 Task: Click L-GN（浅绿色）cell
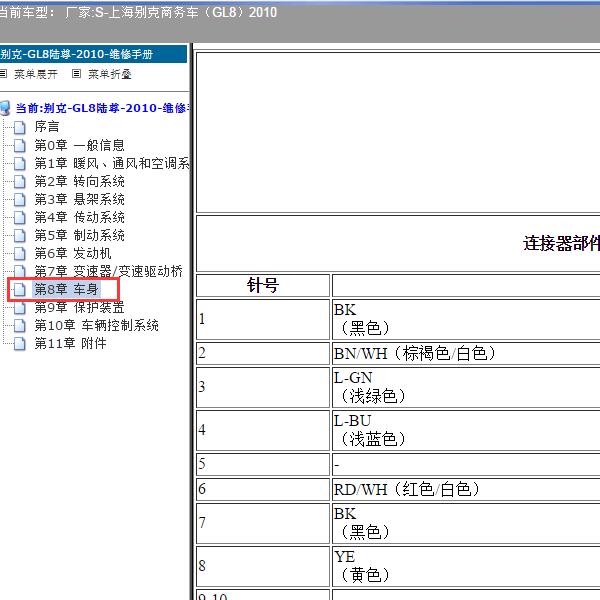466,387
